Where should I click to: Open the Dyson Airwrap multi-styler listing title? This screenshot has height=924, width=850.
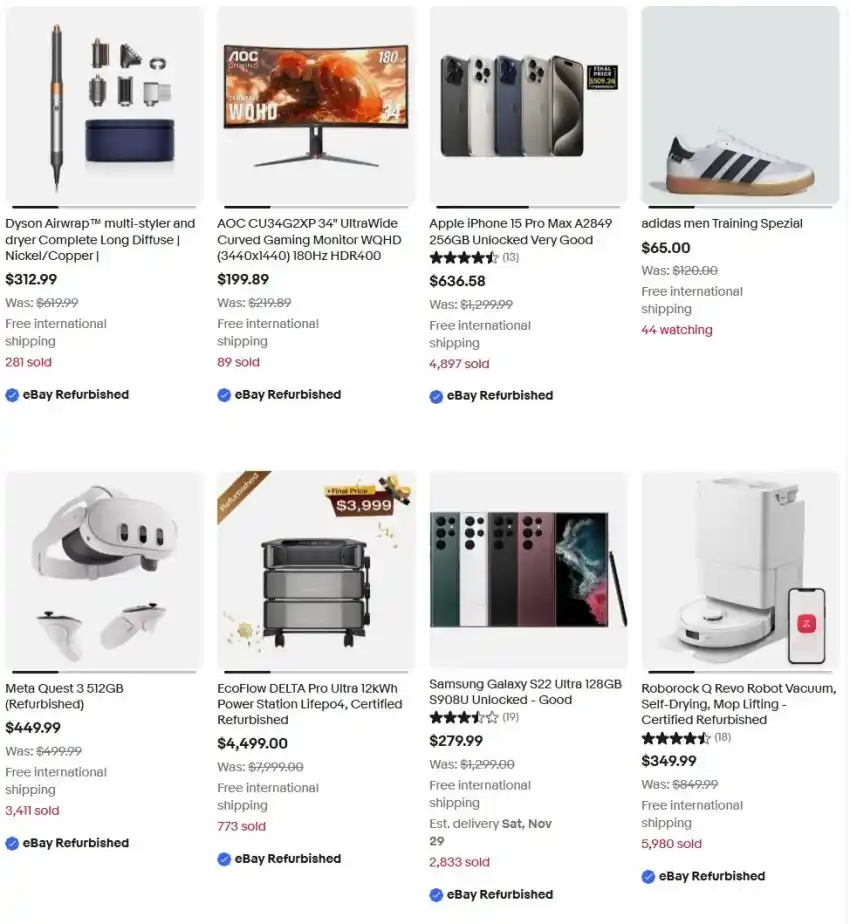(100, 239)
